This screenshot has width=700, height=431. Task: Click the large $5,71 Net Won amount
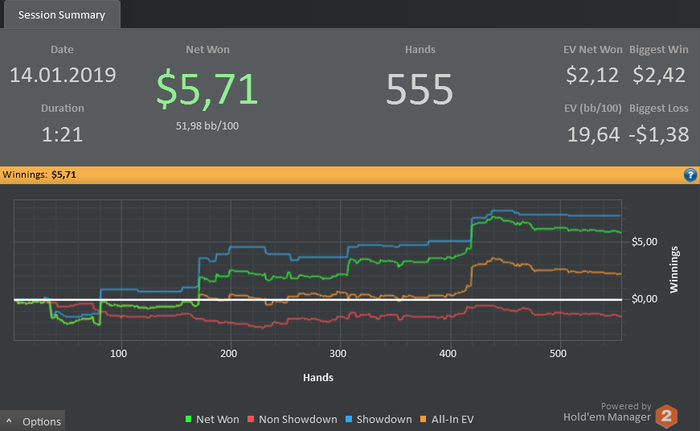tap(207, 88)
